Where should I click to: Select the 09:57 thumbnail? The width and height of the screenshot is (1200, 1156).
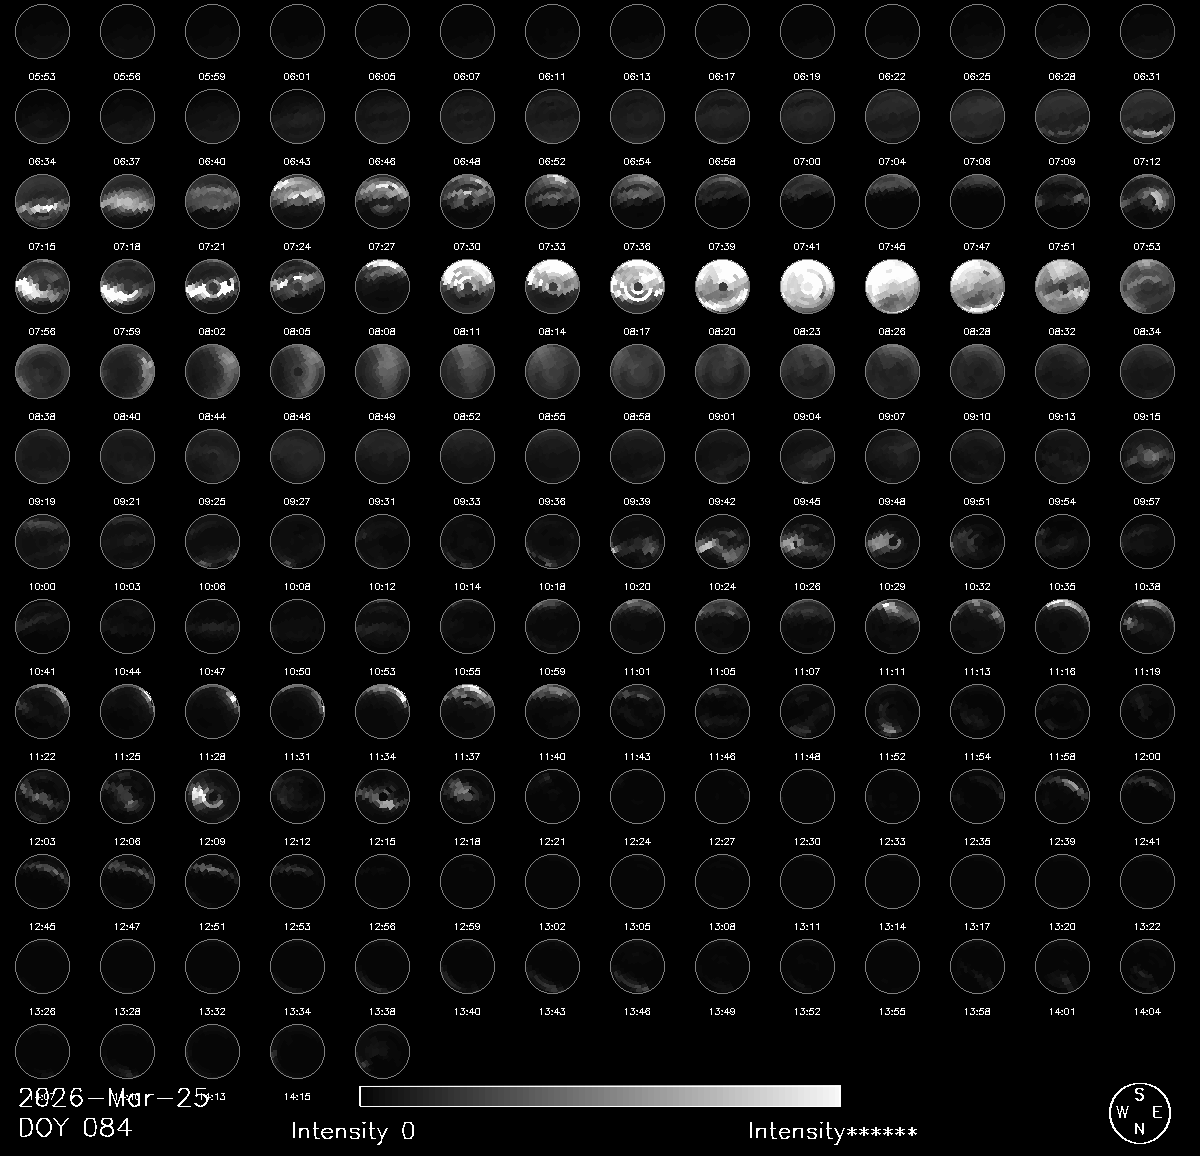[1147, 455]
